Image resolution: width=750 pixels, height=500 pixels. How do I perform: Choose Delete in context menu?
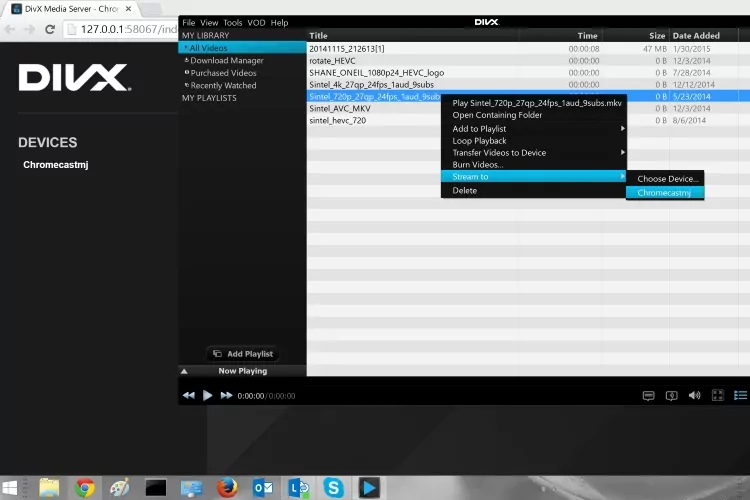(533, 190)
